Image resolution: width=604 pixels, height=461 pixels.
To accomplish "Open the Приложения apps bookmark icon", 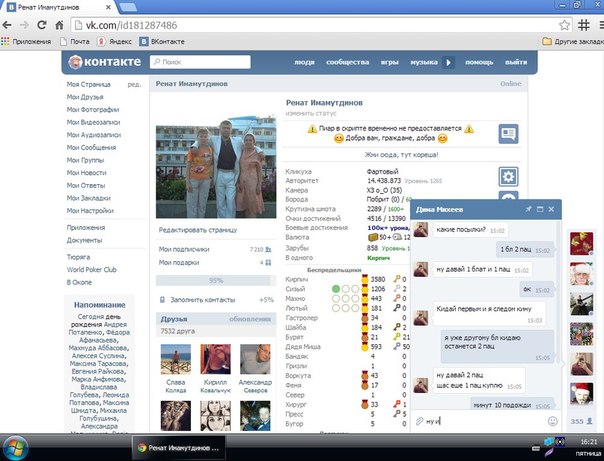I will click(x=5, y=42).
